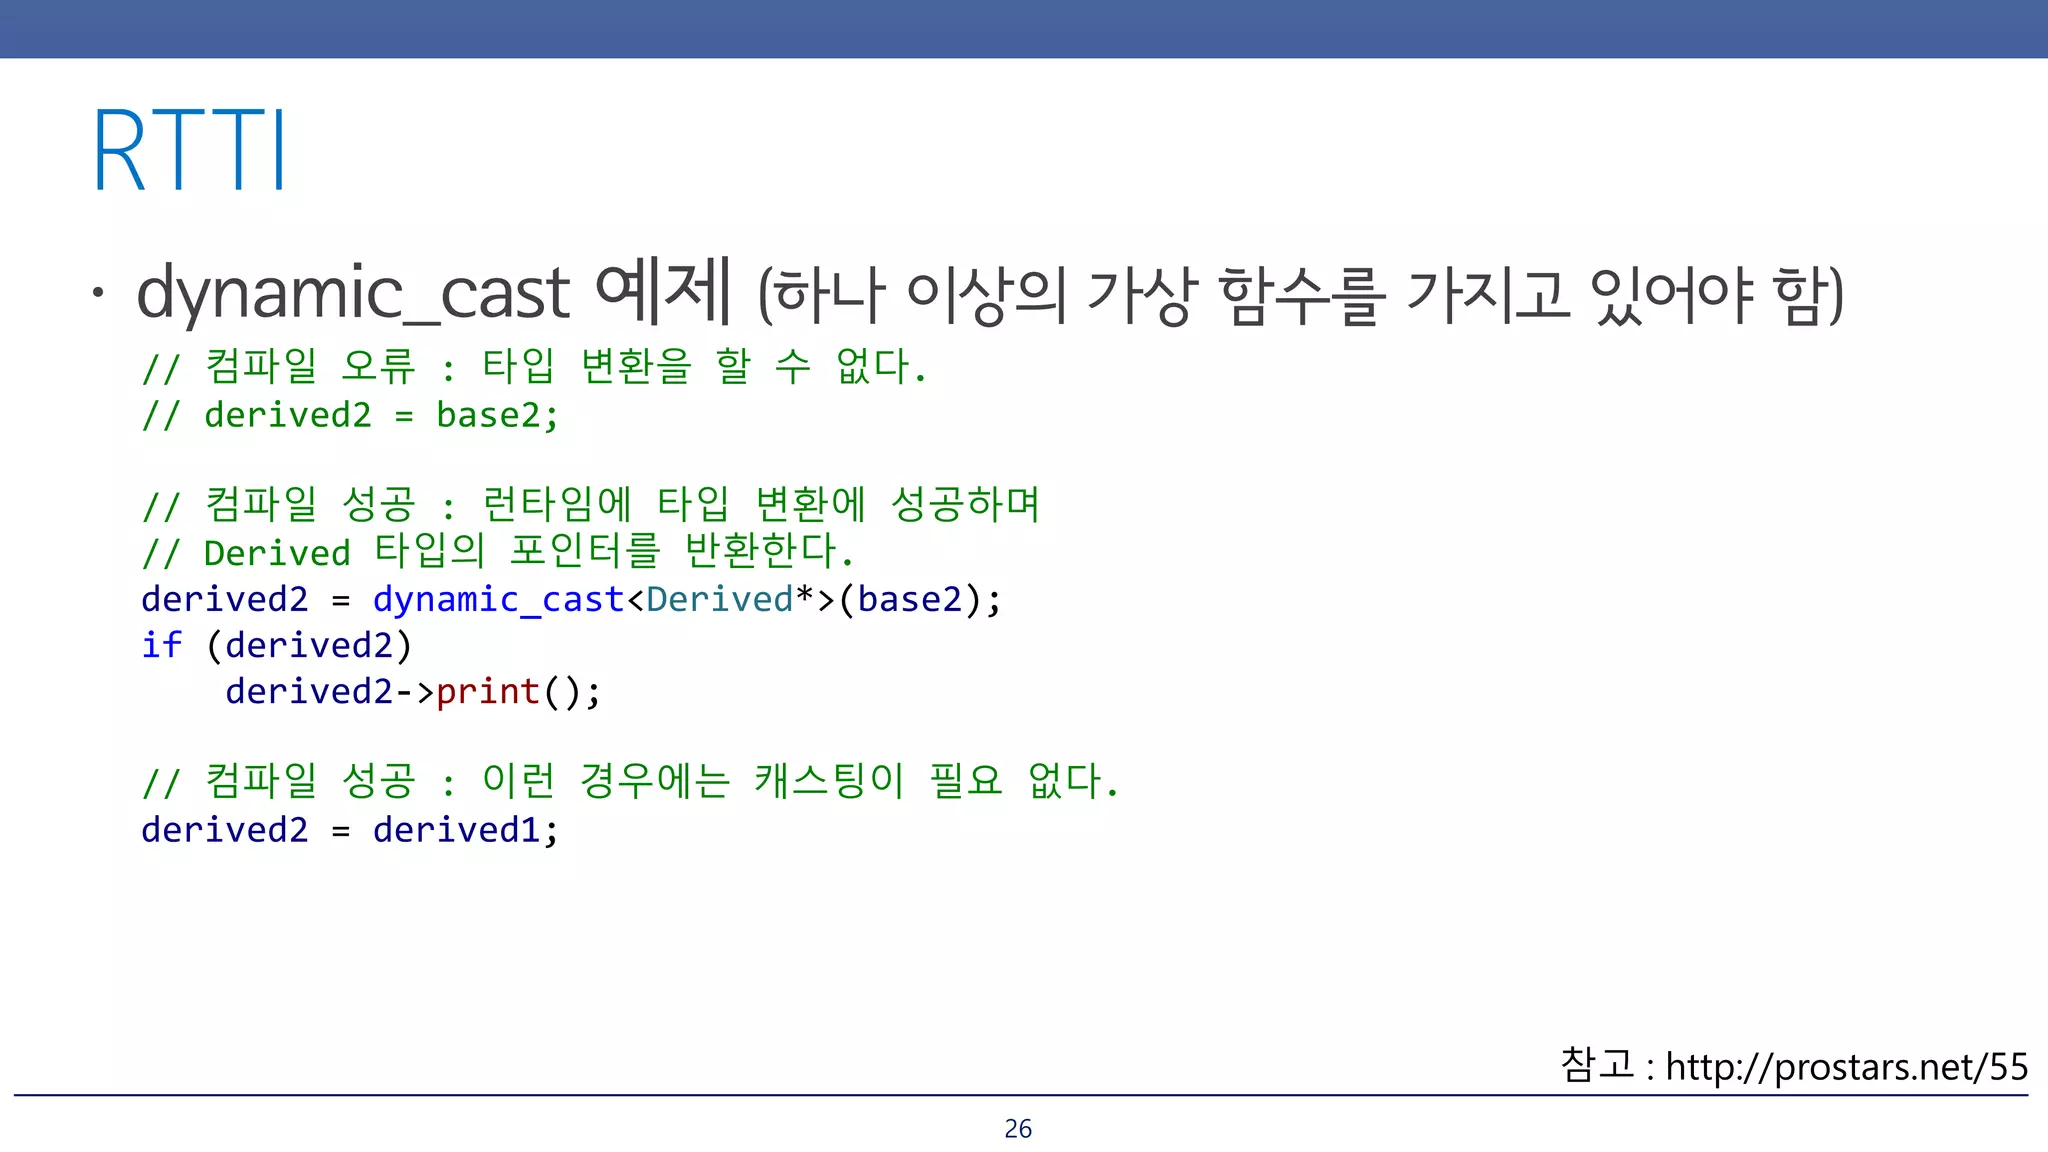Click the "derived2 = derived1;" code line

click(350, 829)
